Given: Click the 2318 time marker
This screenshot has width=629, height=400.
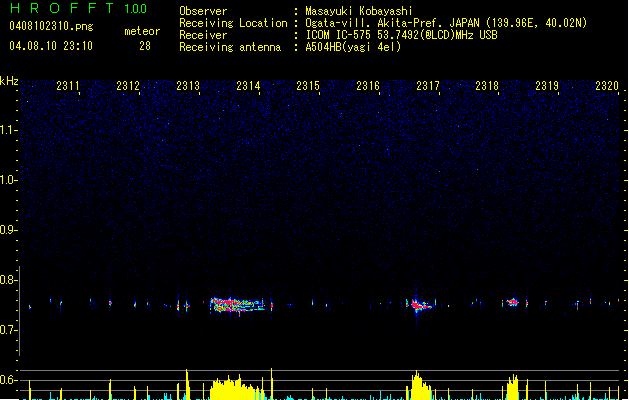Looking at the screenshot, I should 487,86.
